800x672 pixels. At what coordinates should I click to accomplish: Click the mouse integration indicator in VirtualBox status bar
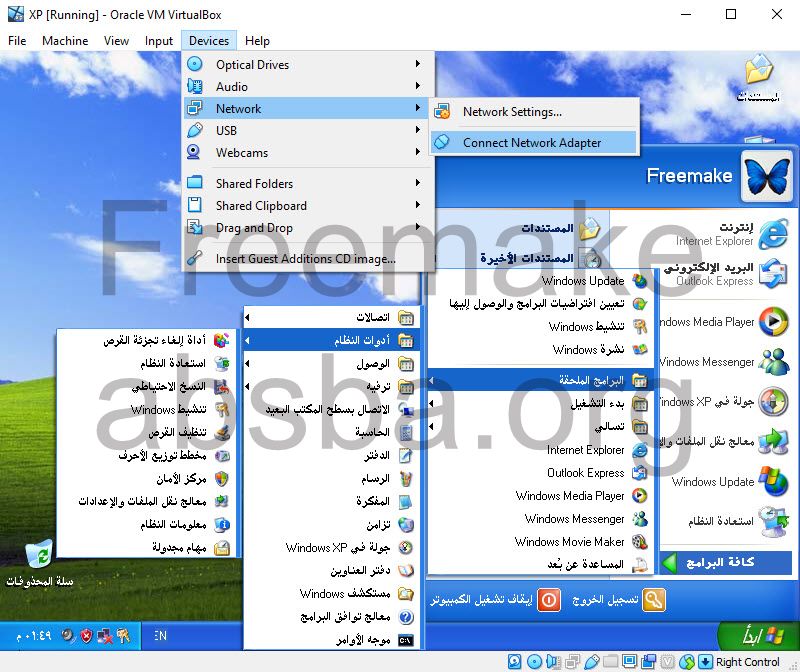(x=687, y=662)
